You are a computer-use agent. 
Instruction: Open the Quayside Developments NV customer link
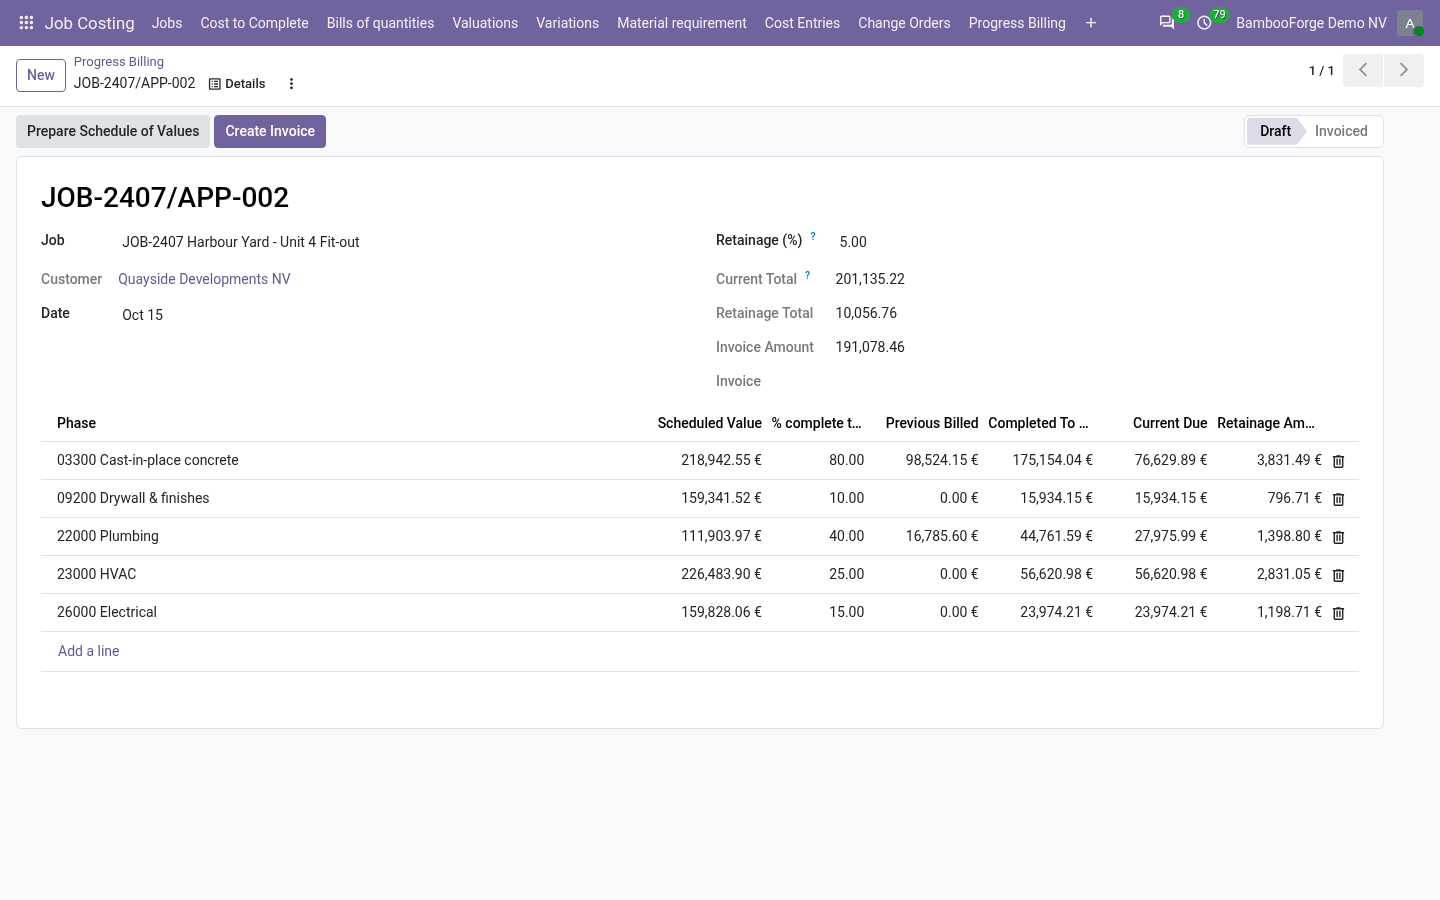coord(204,279)
